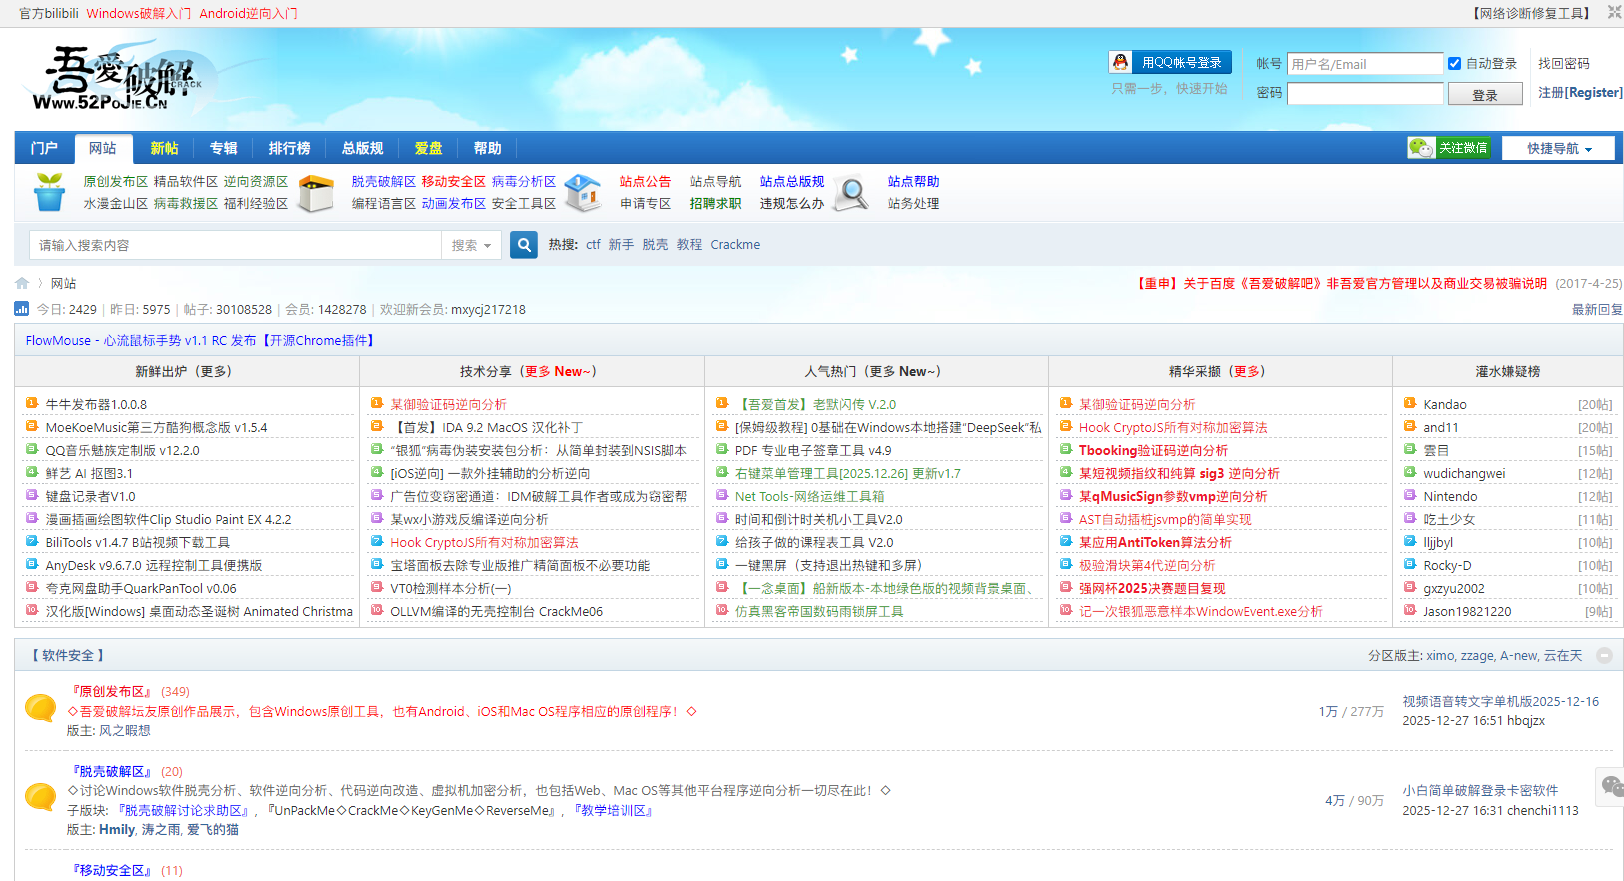Switch to the 新帖 navigation tab
Screen dimensions: 1624x881
pyautogui.click(x=164, y=148)
